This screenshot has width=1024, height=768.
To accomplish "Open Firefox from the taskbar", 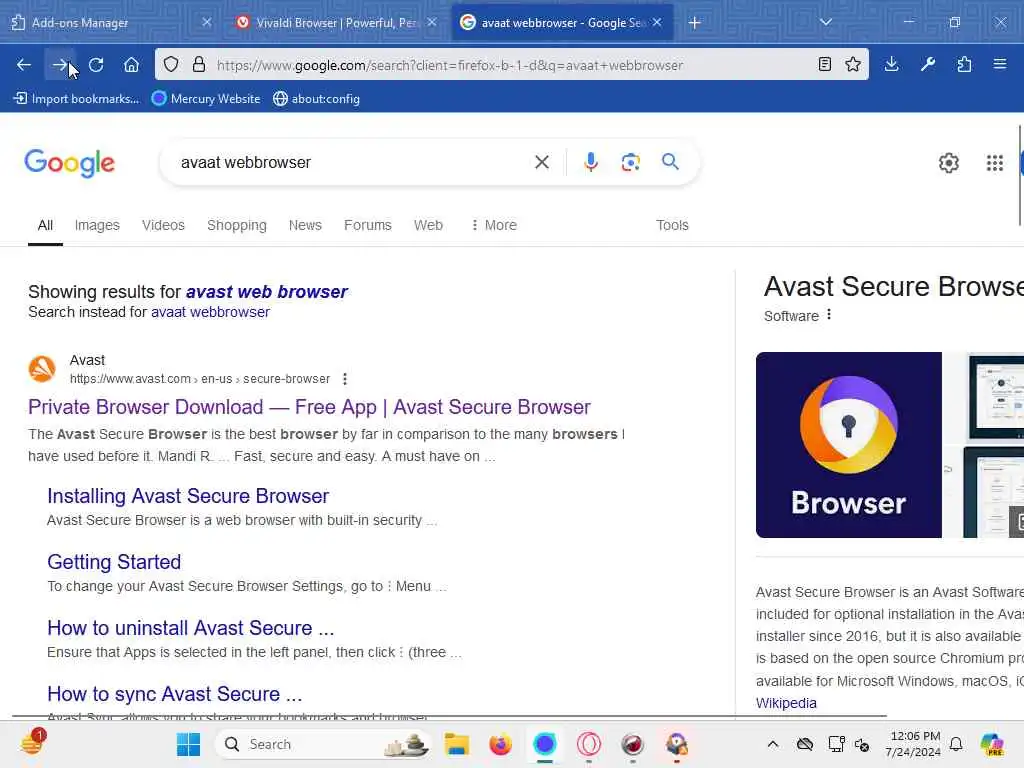I will [x=501, y=744].
